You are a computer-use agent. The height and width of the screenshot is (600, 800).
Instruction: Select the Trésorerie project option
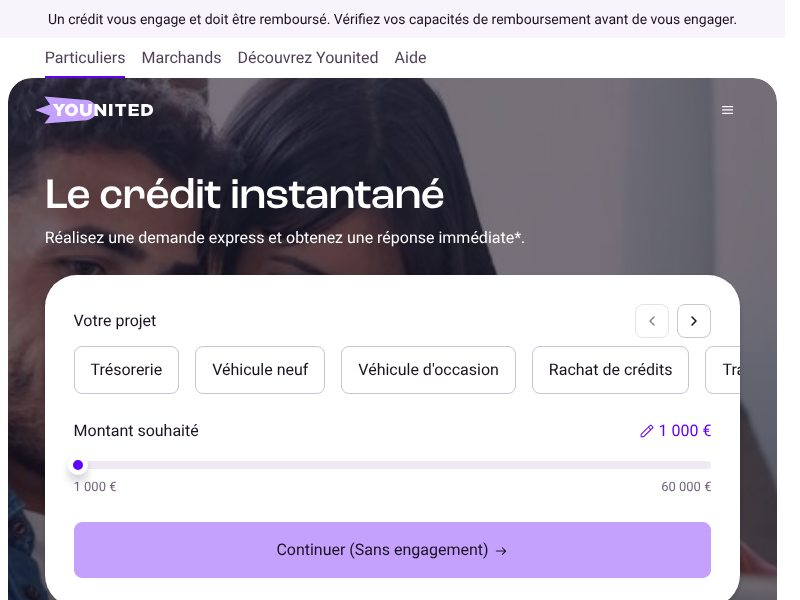126,370
